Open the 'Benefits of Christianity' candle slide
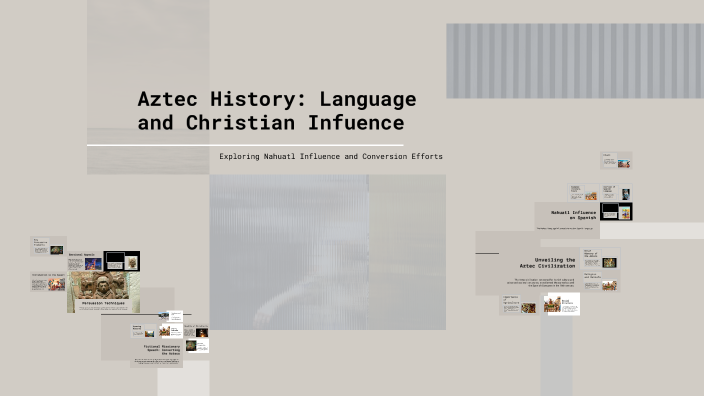The height and width of the screenshot is (396, 704). [x=196, y=331]
